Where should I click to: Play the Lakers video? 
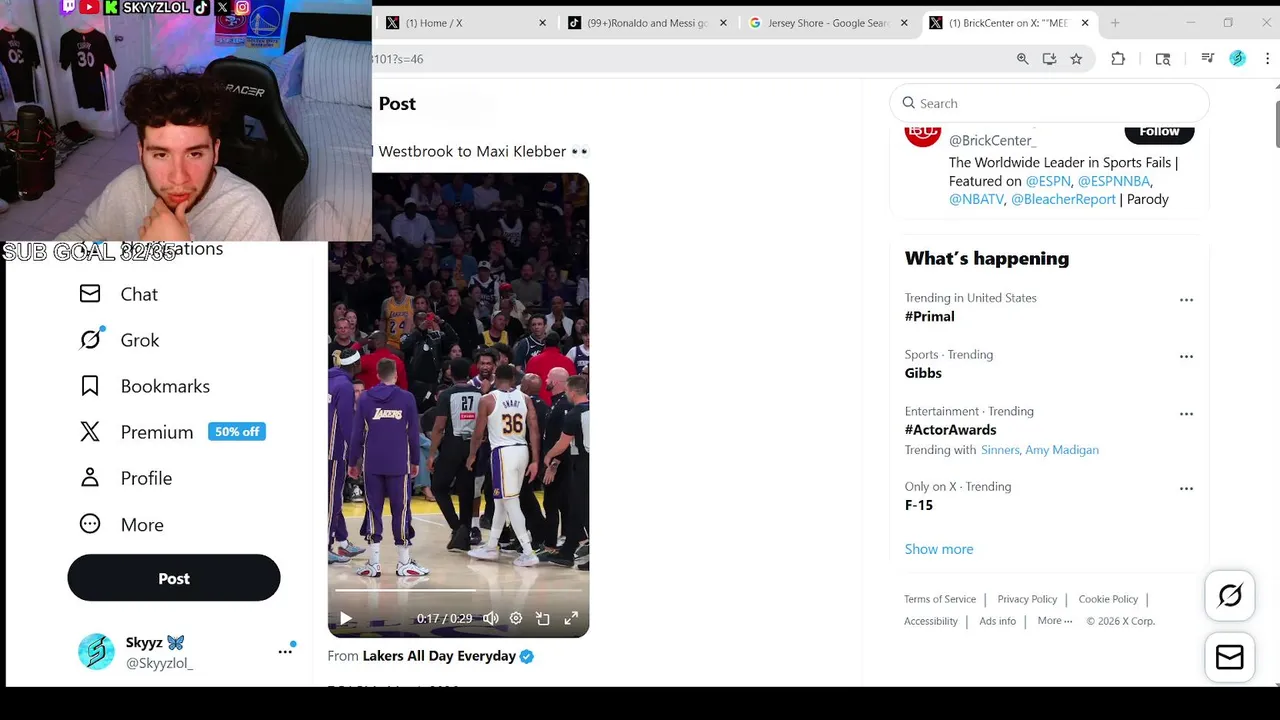coord(345,618)
